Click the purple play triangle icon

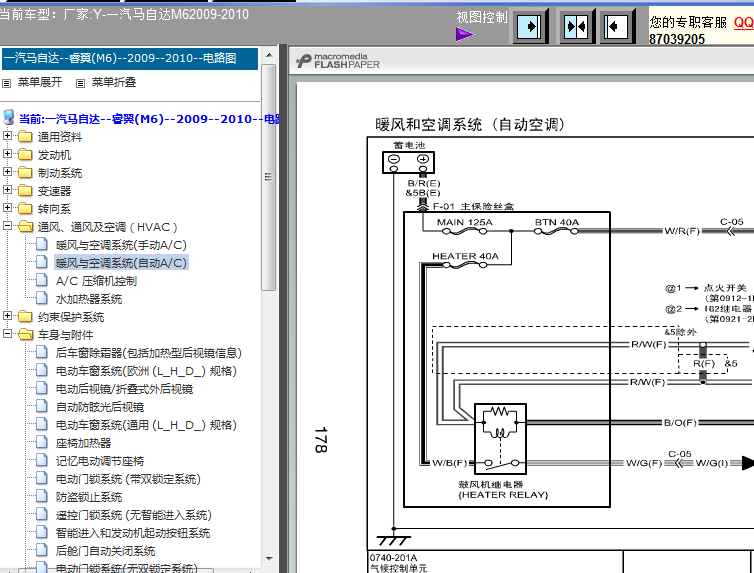point(465,34)
